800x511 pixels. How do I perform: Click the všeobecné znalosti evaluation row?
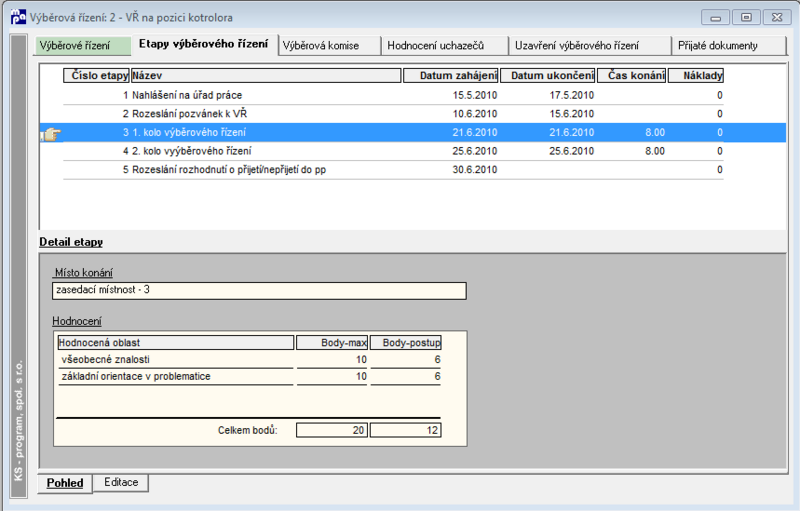pyautogui.click(x=249, y=360)
